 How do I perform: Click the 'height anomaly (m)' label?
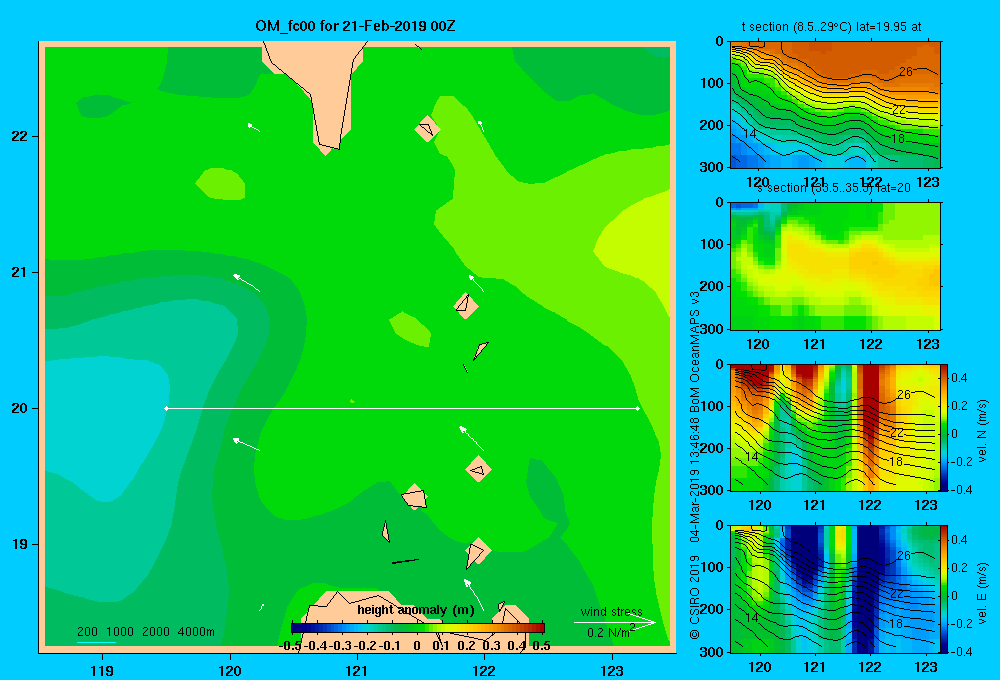coord(416,610)
